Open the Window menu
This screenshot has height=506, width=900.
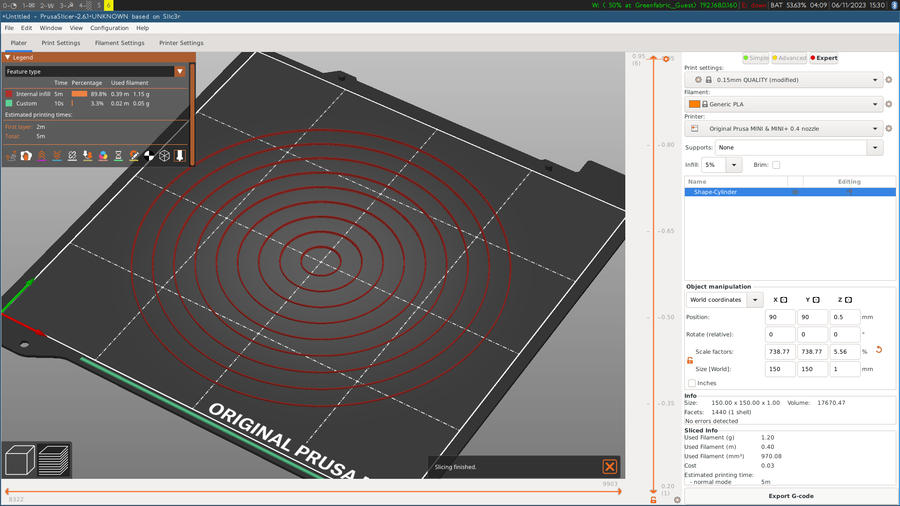click(x=51, y=28)
